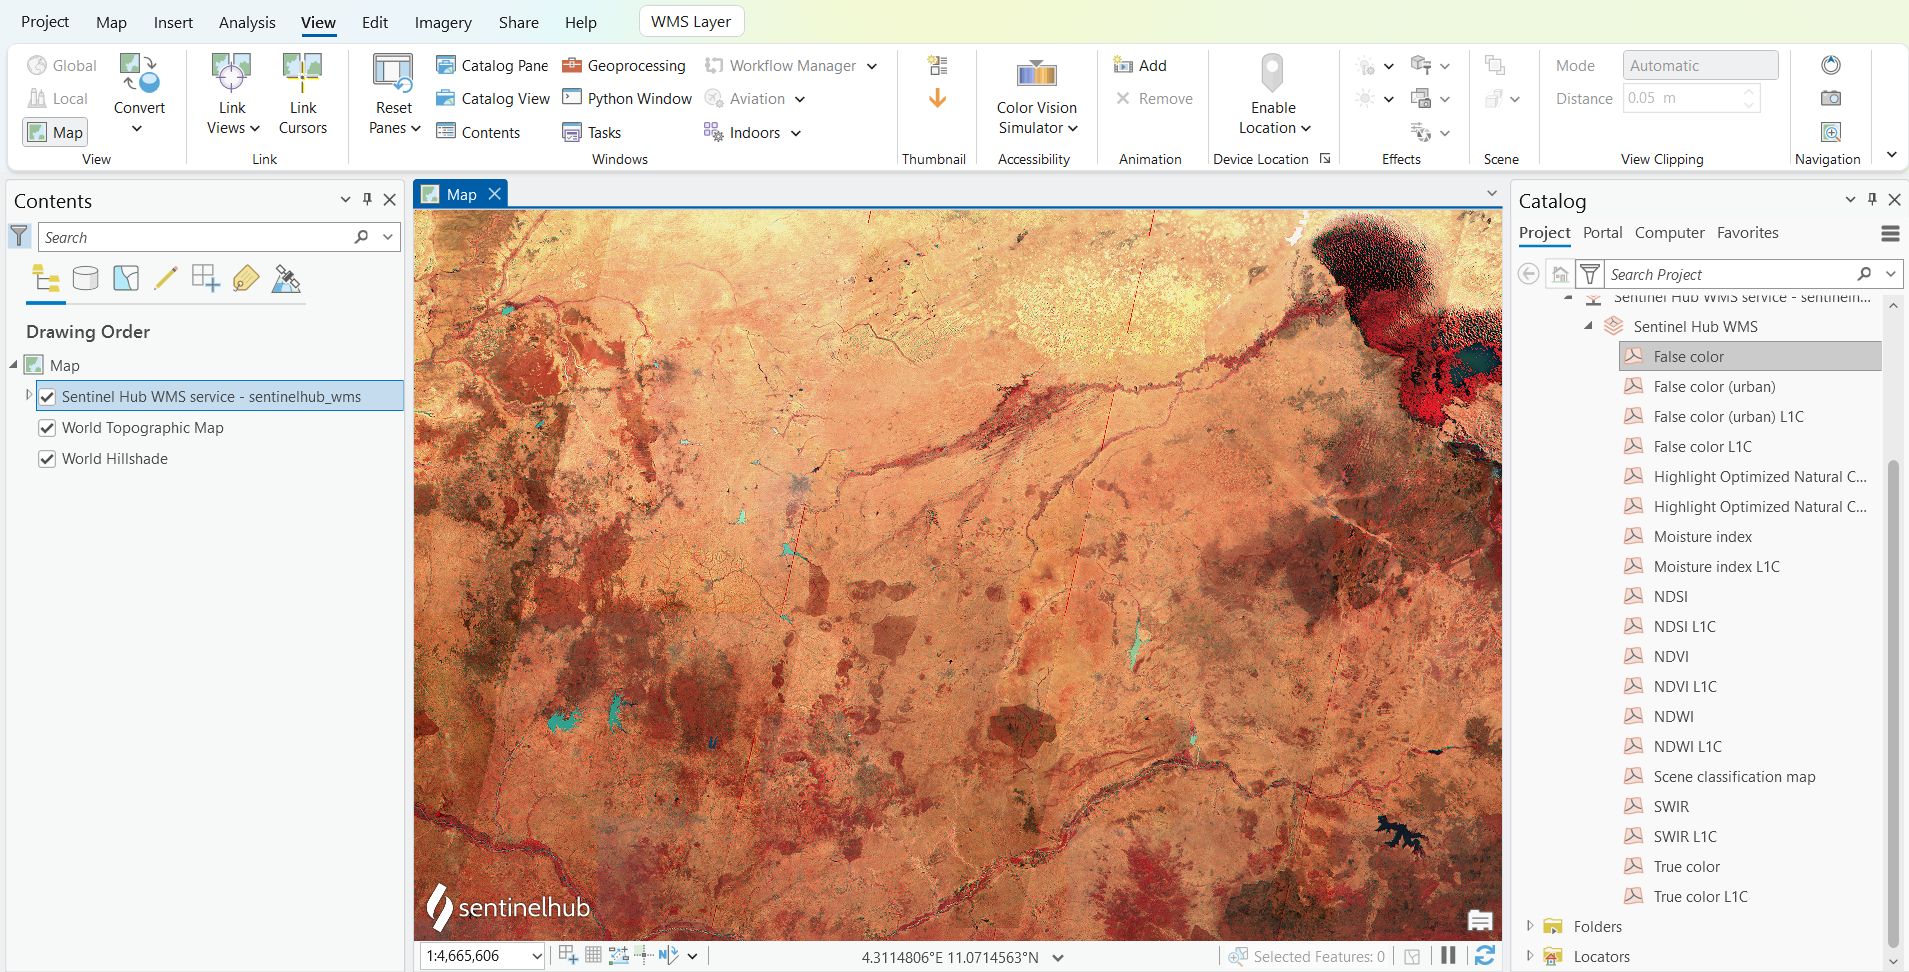Import thumbnail with orange arrow
Screen dimensions: 1909x972
click(937, 98)
